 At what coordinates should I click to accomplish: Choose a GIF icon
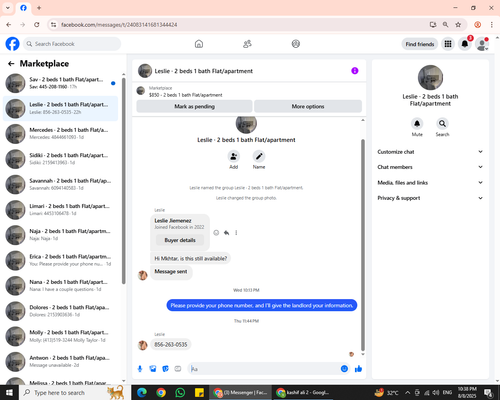(178, 369)
